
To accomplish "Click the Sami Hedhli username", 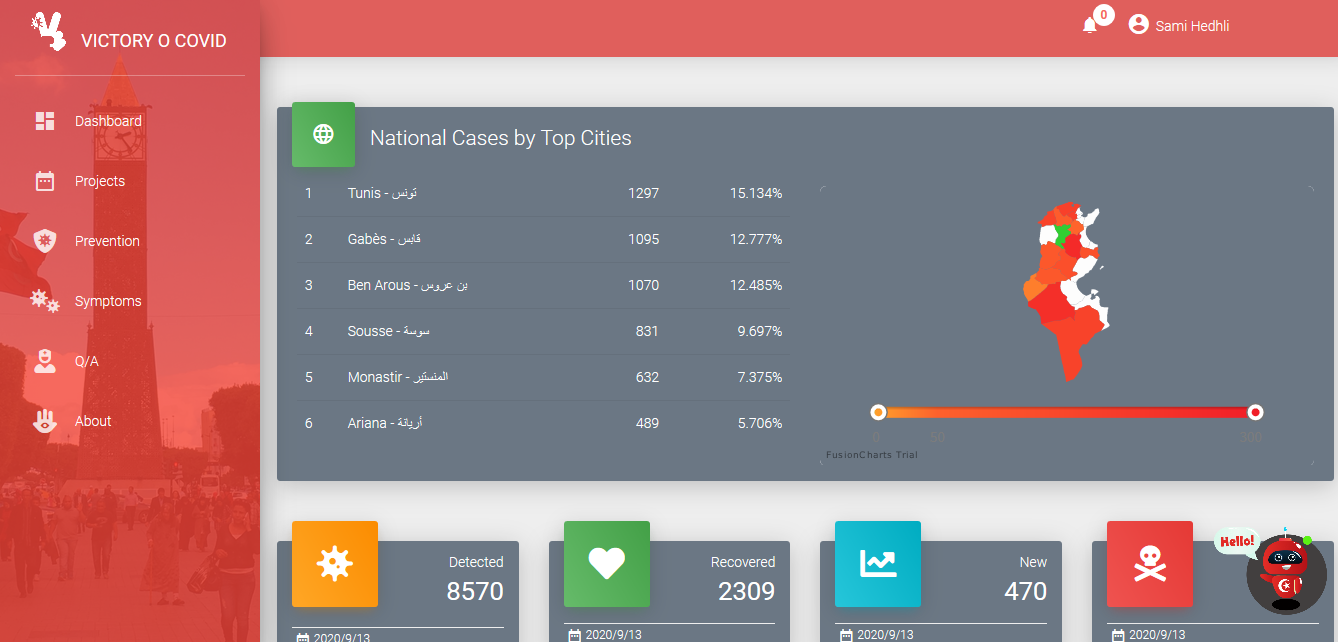I will pos(1192,26).
